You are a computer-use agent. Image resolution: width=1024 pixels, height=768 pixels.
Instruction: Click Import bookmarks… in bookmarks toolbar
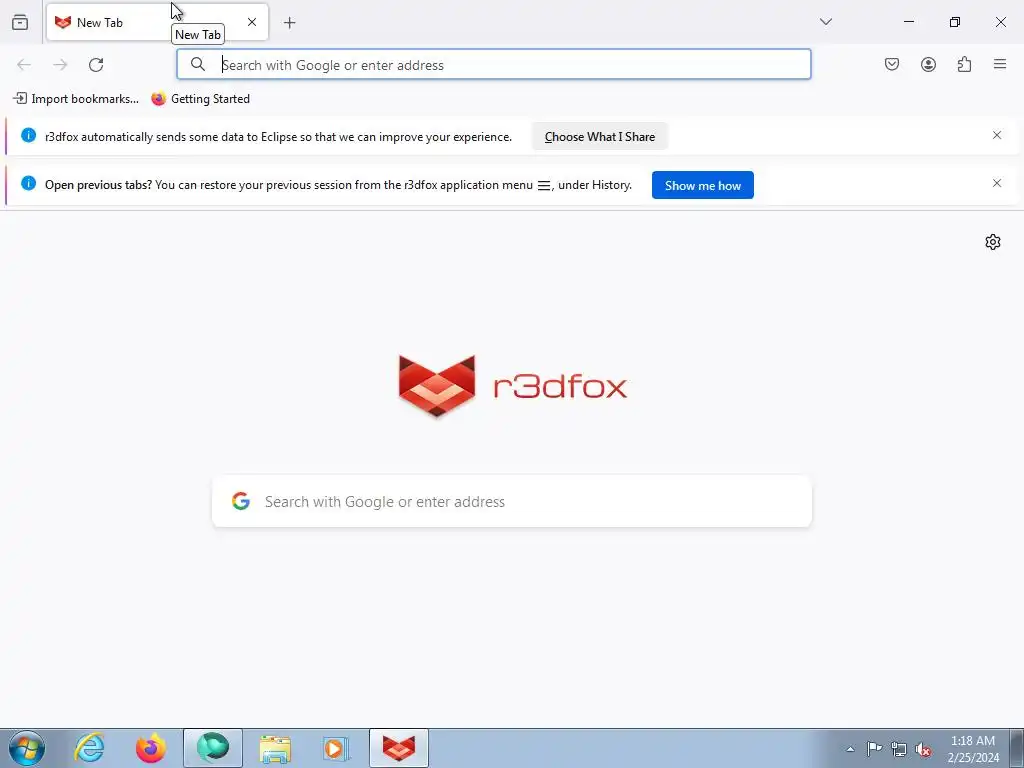coord(76,99)
